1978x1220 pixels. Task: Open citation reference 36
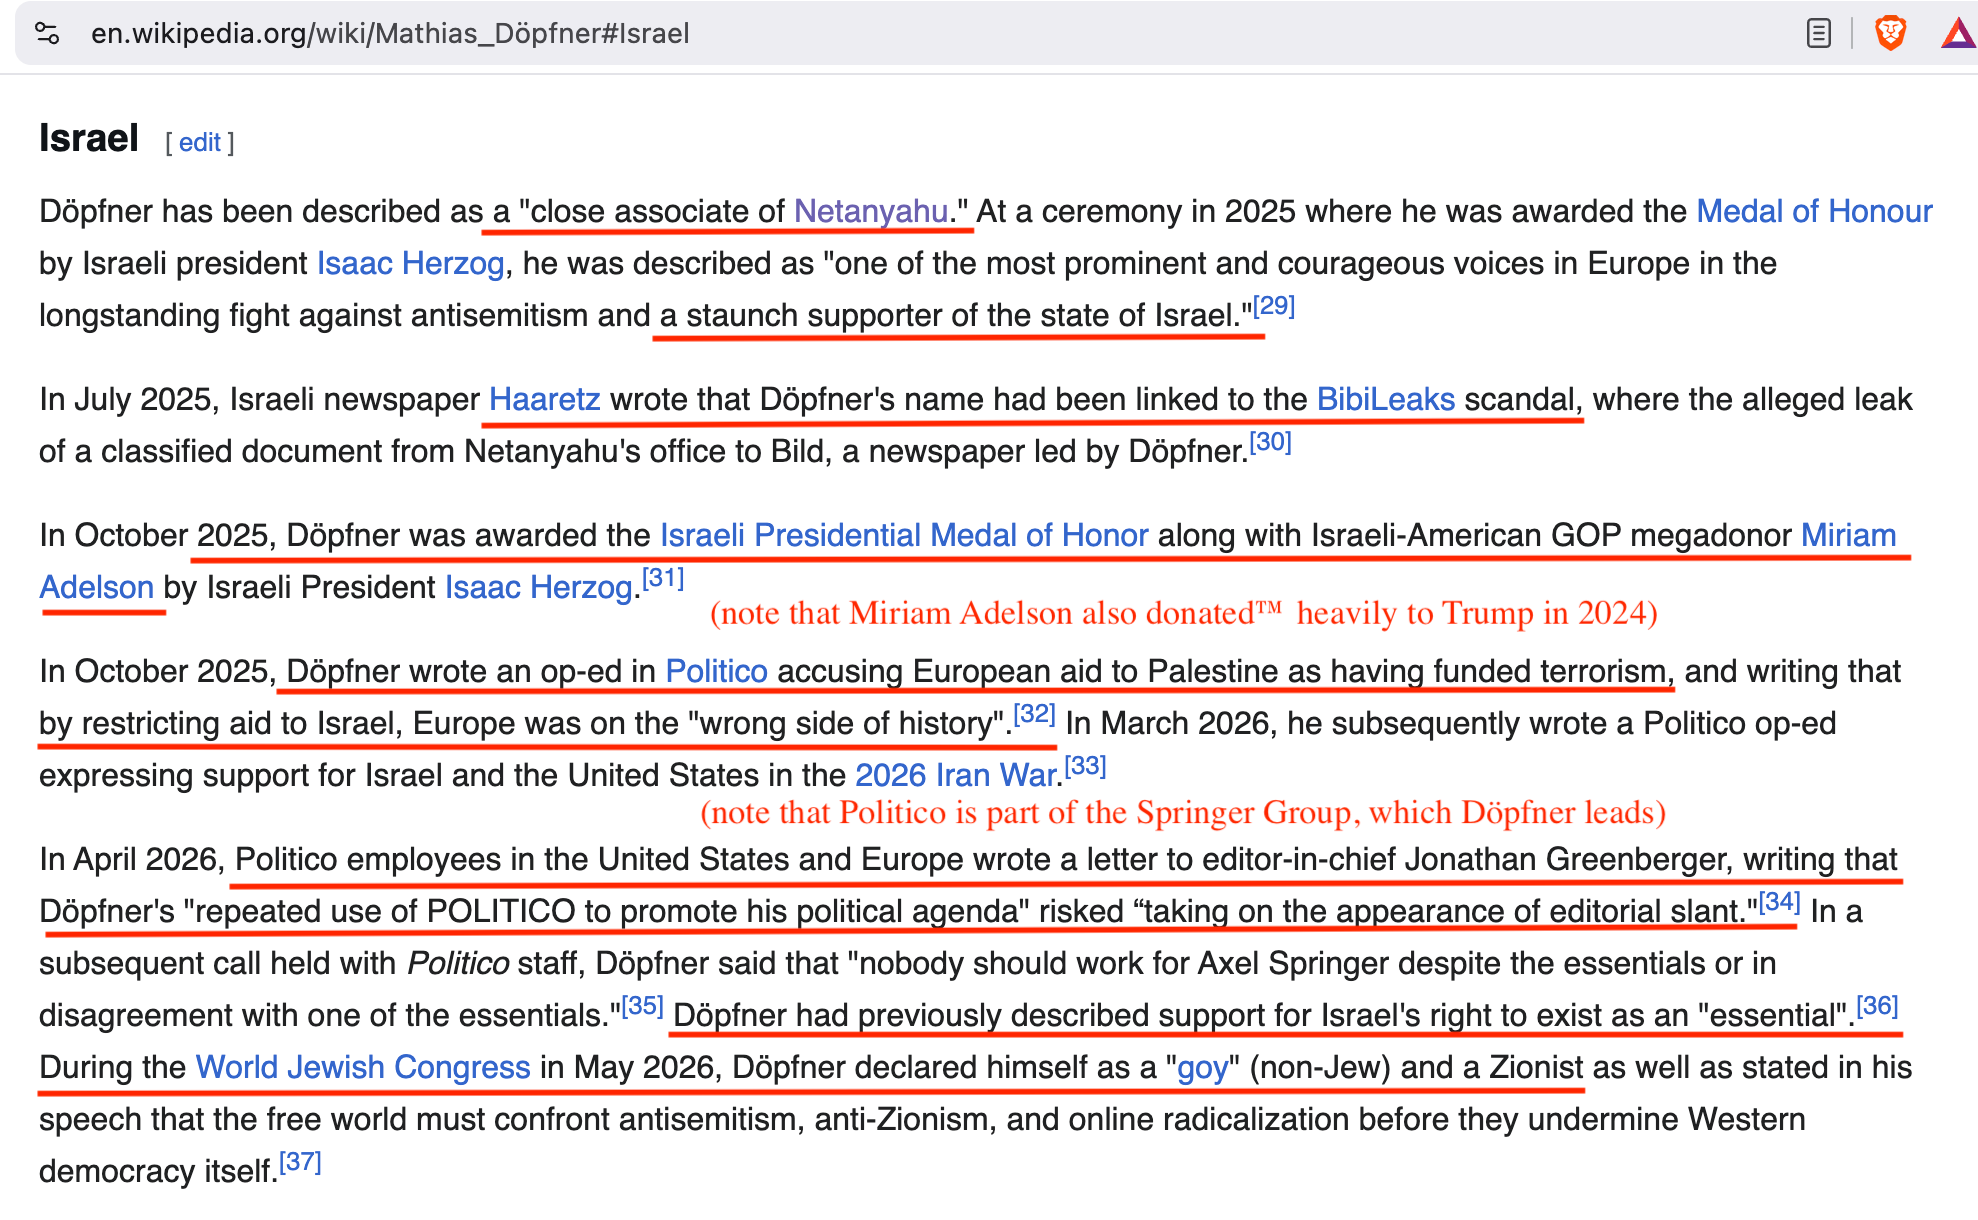click(x=1877, y=1006)
